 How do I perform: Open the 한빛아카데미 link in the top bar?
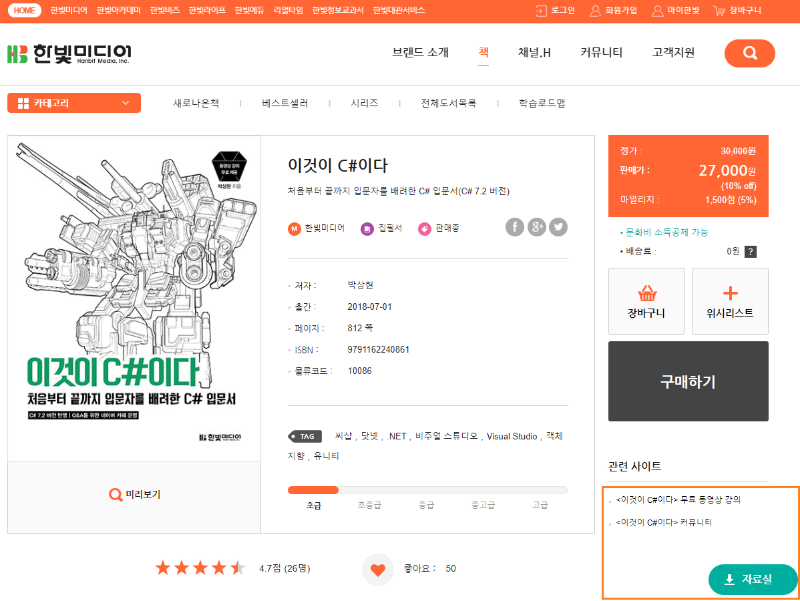tap(118, 10)
